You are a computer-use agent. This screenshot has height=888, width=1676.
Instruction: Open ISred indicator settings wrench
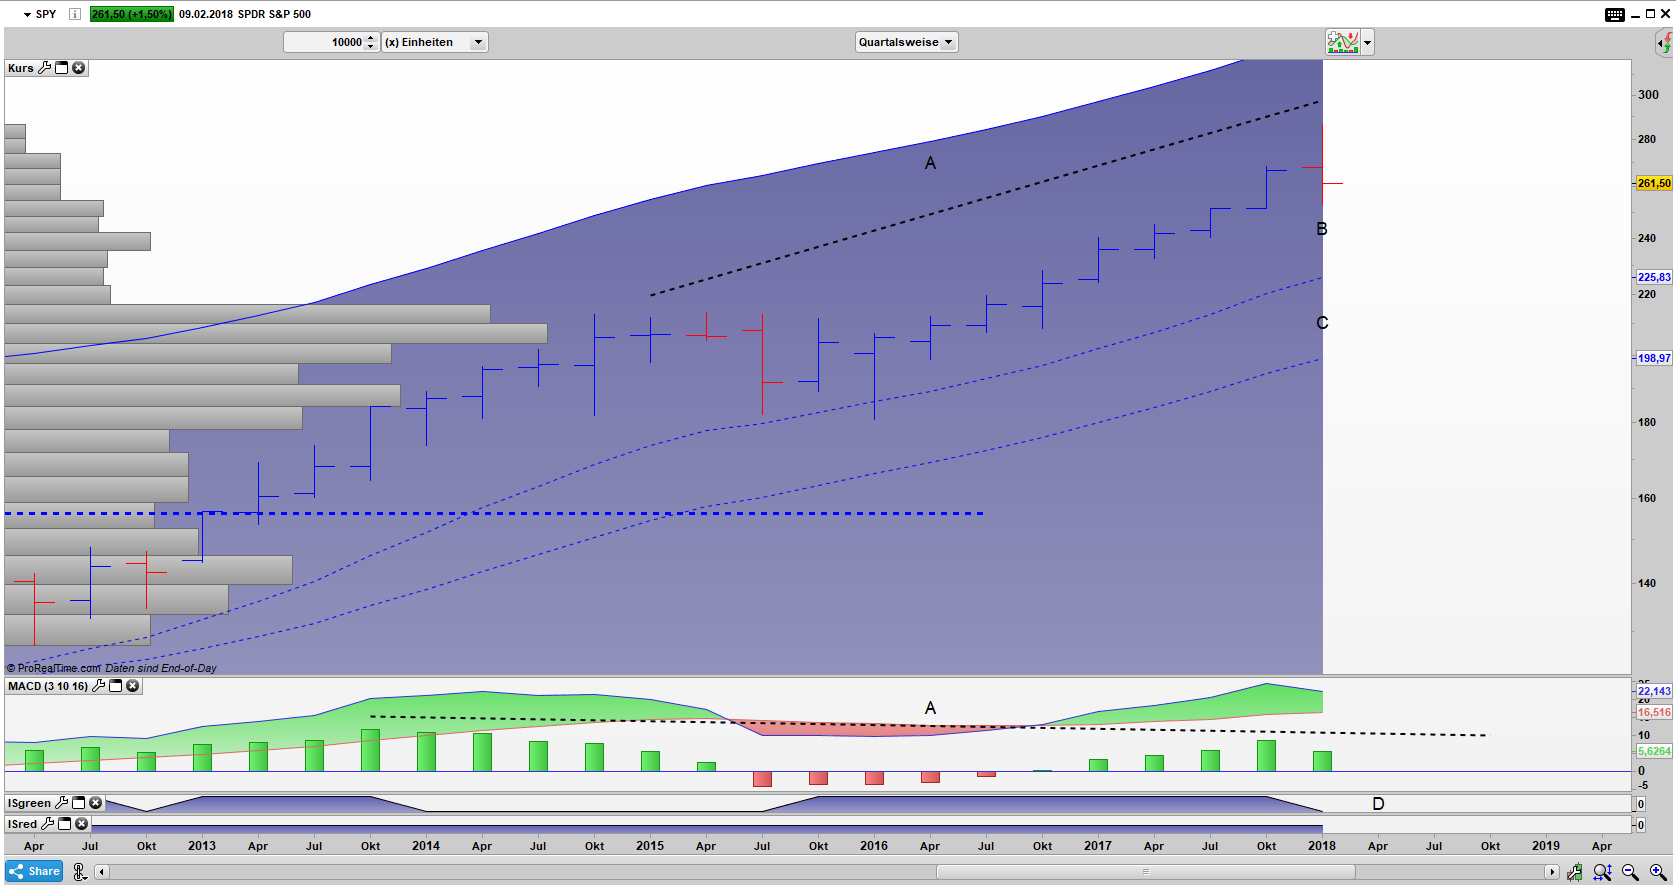pyautogui.click(x=47, y=824)
